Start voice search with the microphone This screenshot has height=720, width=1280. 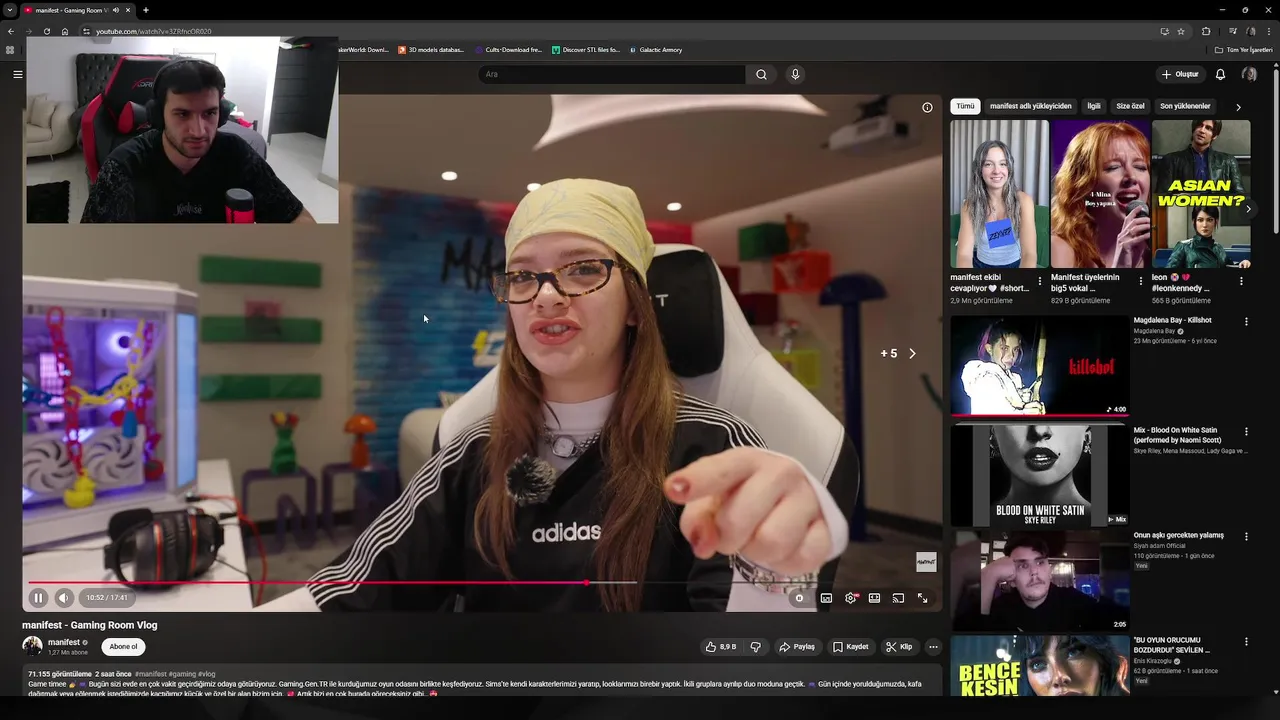click(x=795, y=74)
